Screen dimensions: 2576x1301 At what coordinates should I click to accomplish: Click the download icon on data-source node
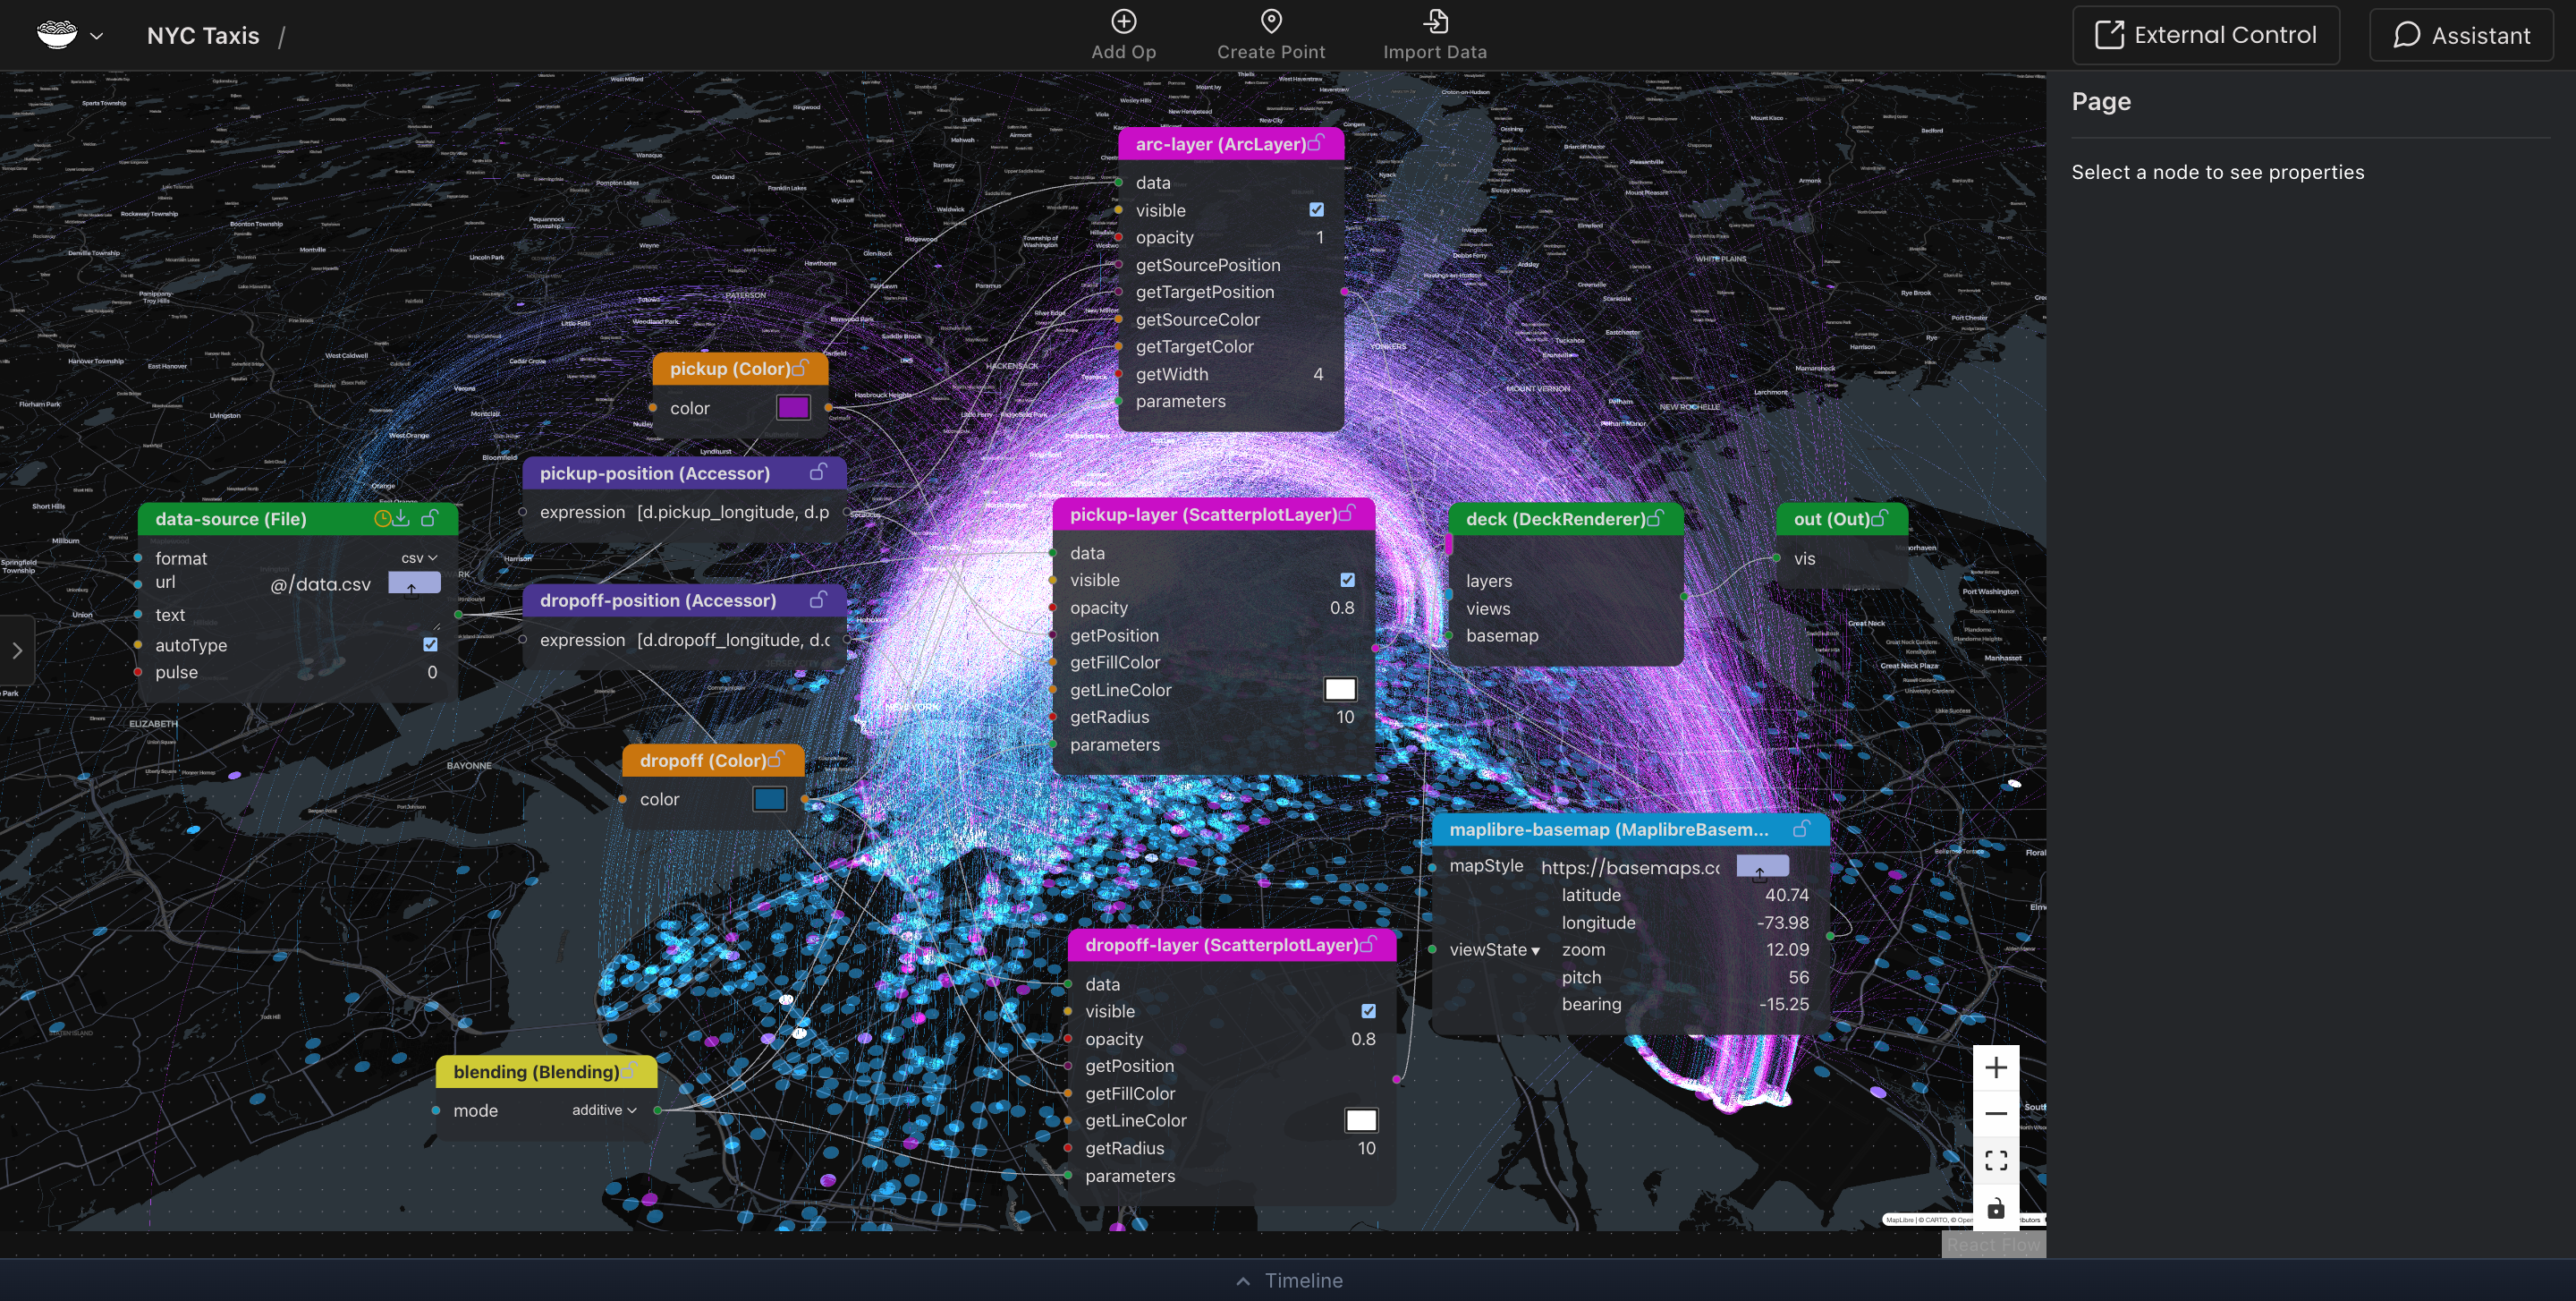pos(401,518)
